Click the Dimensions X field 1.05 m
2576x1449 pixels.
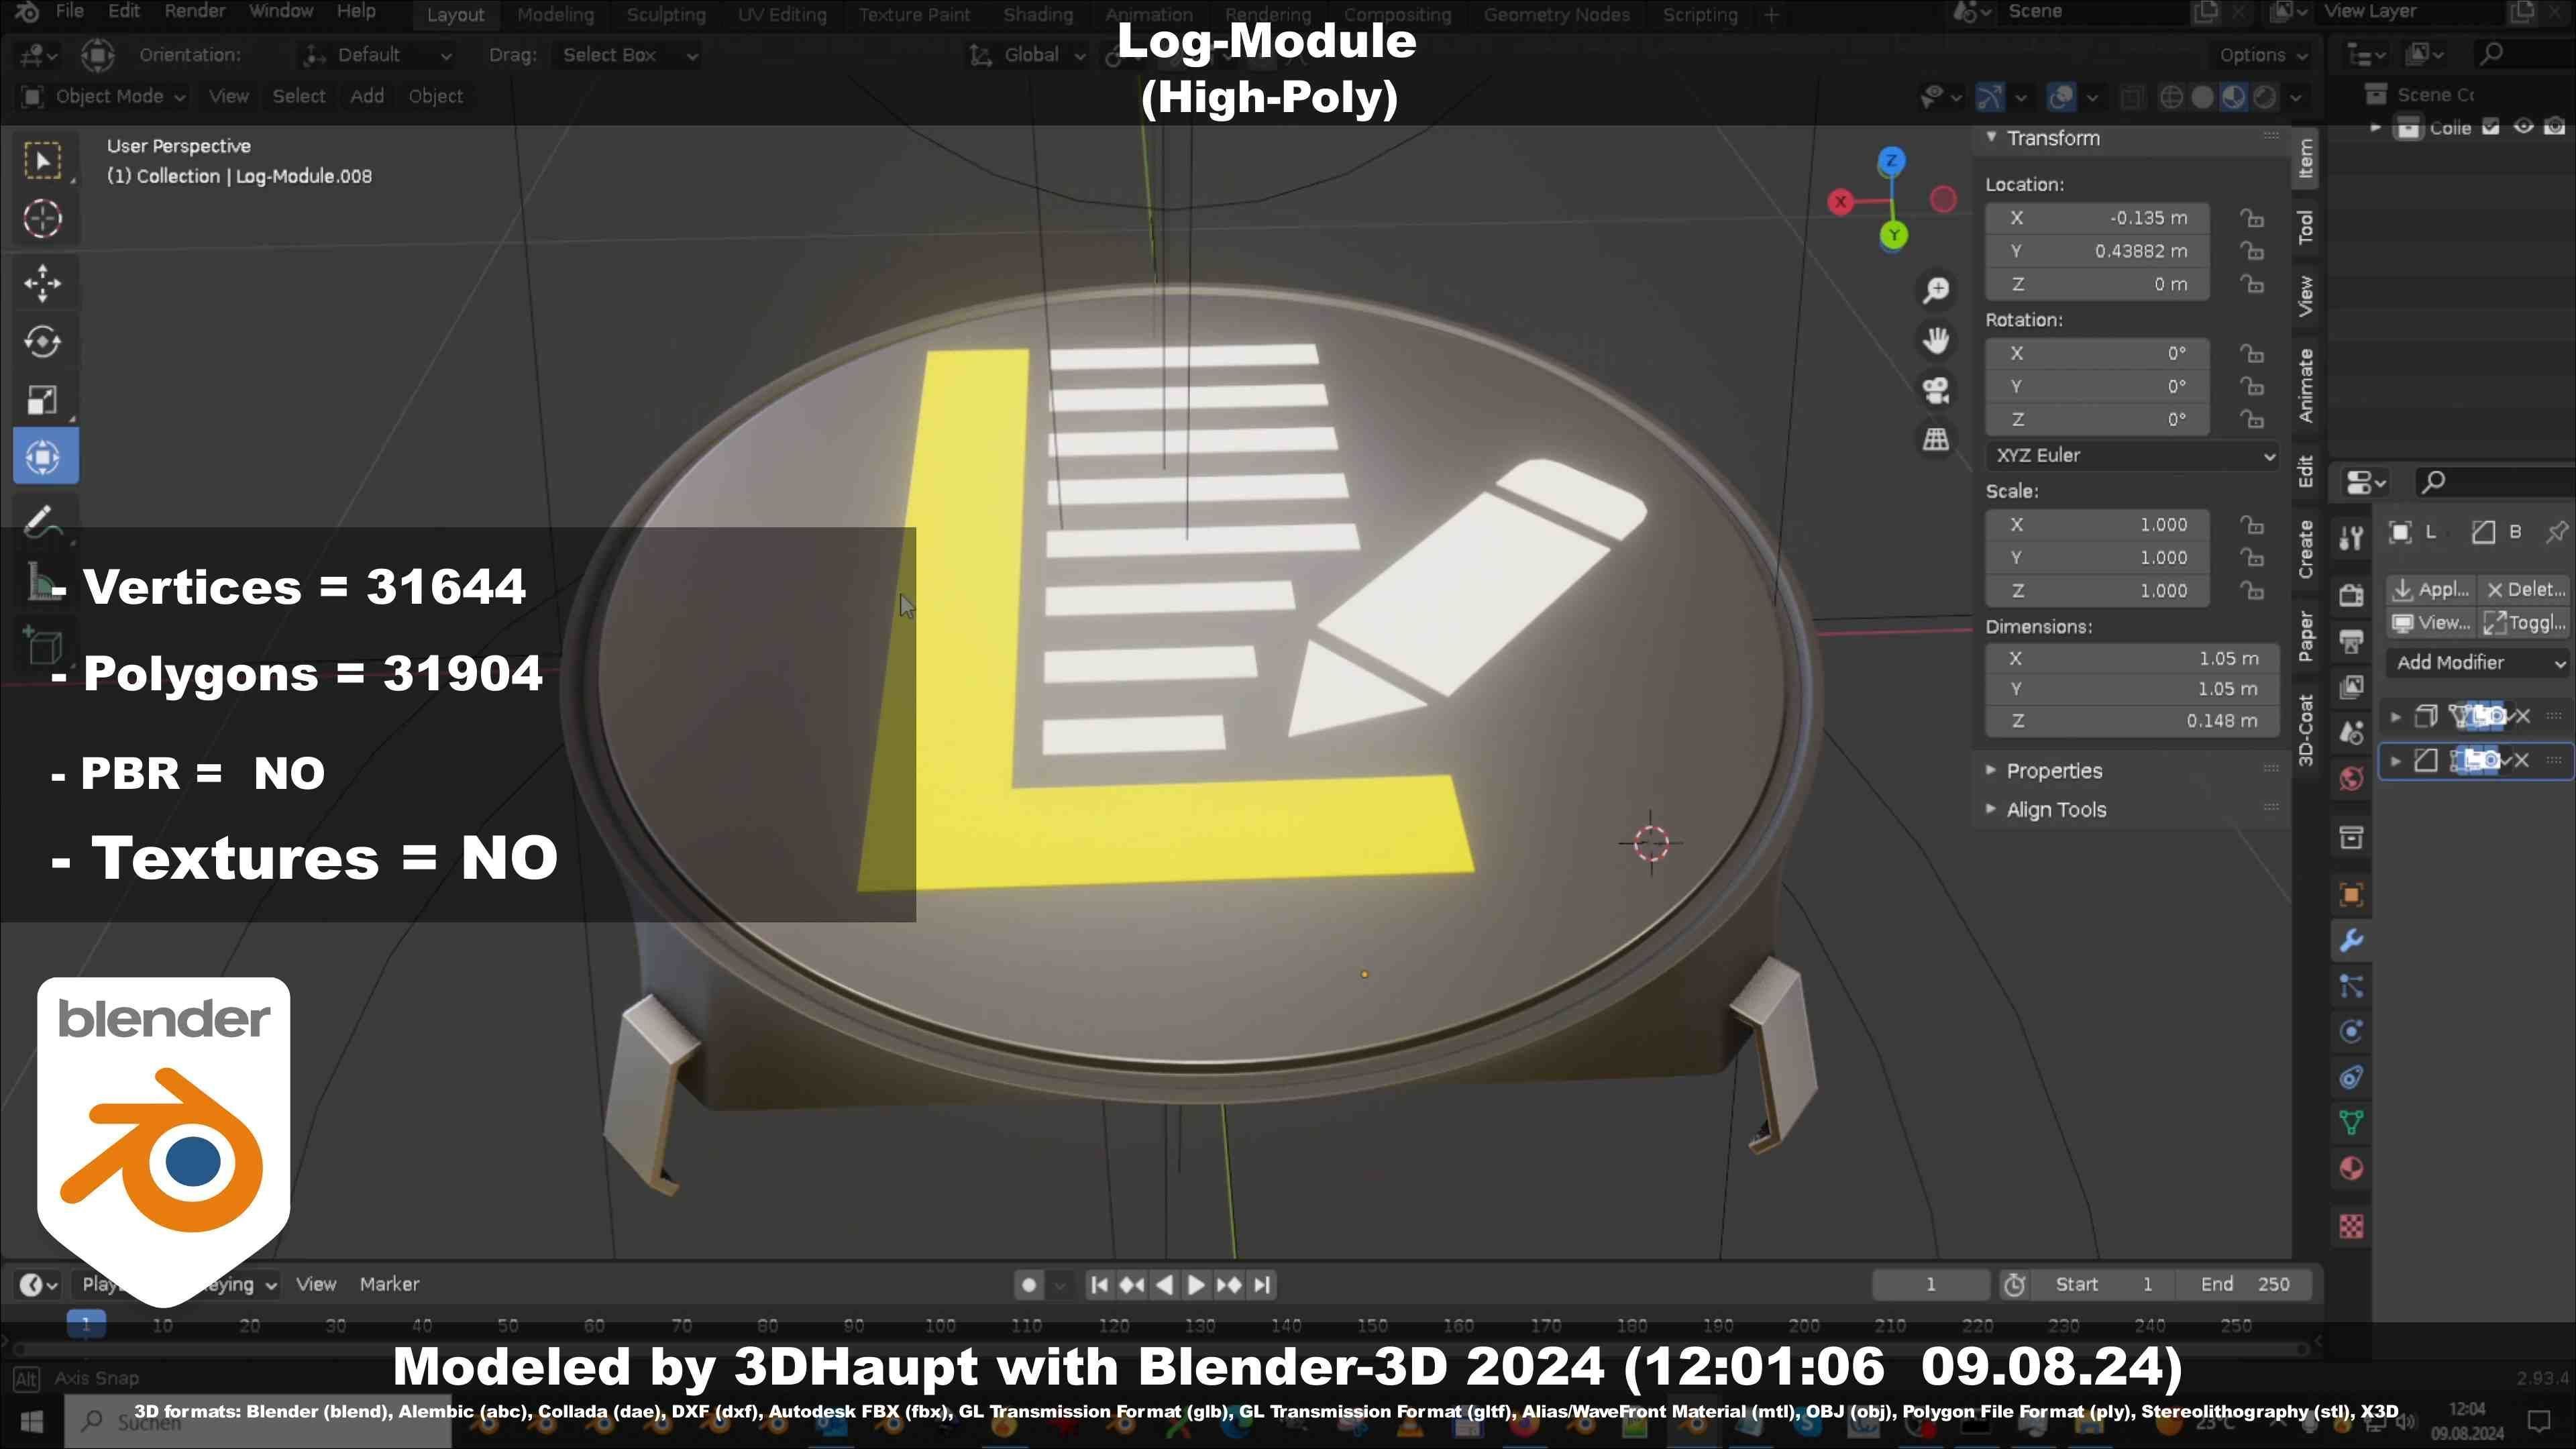[x=2132, y=659]
